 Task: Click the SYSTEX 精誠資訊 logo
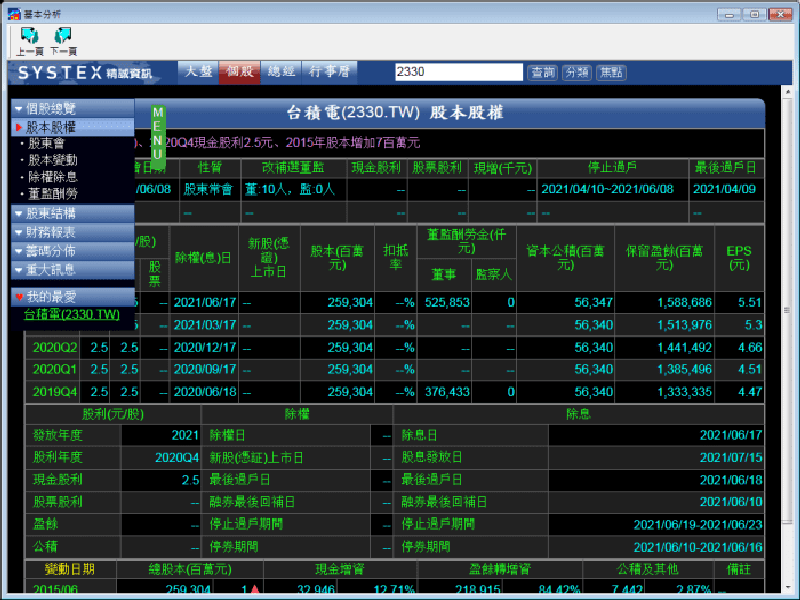[85, 73]
